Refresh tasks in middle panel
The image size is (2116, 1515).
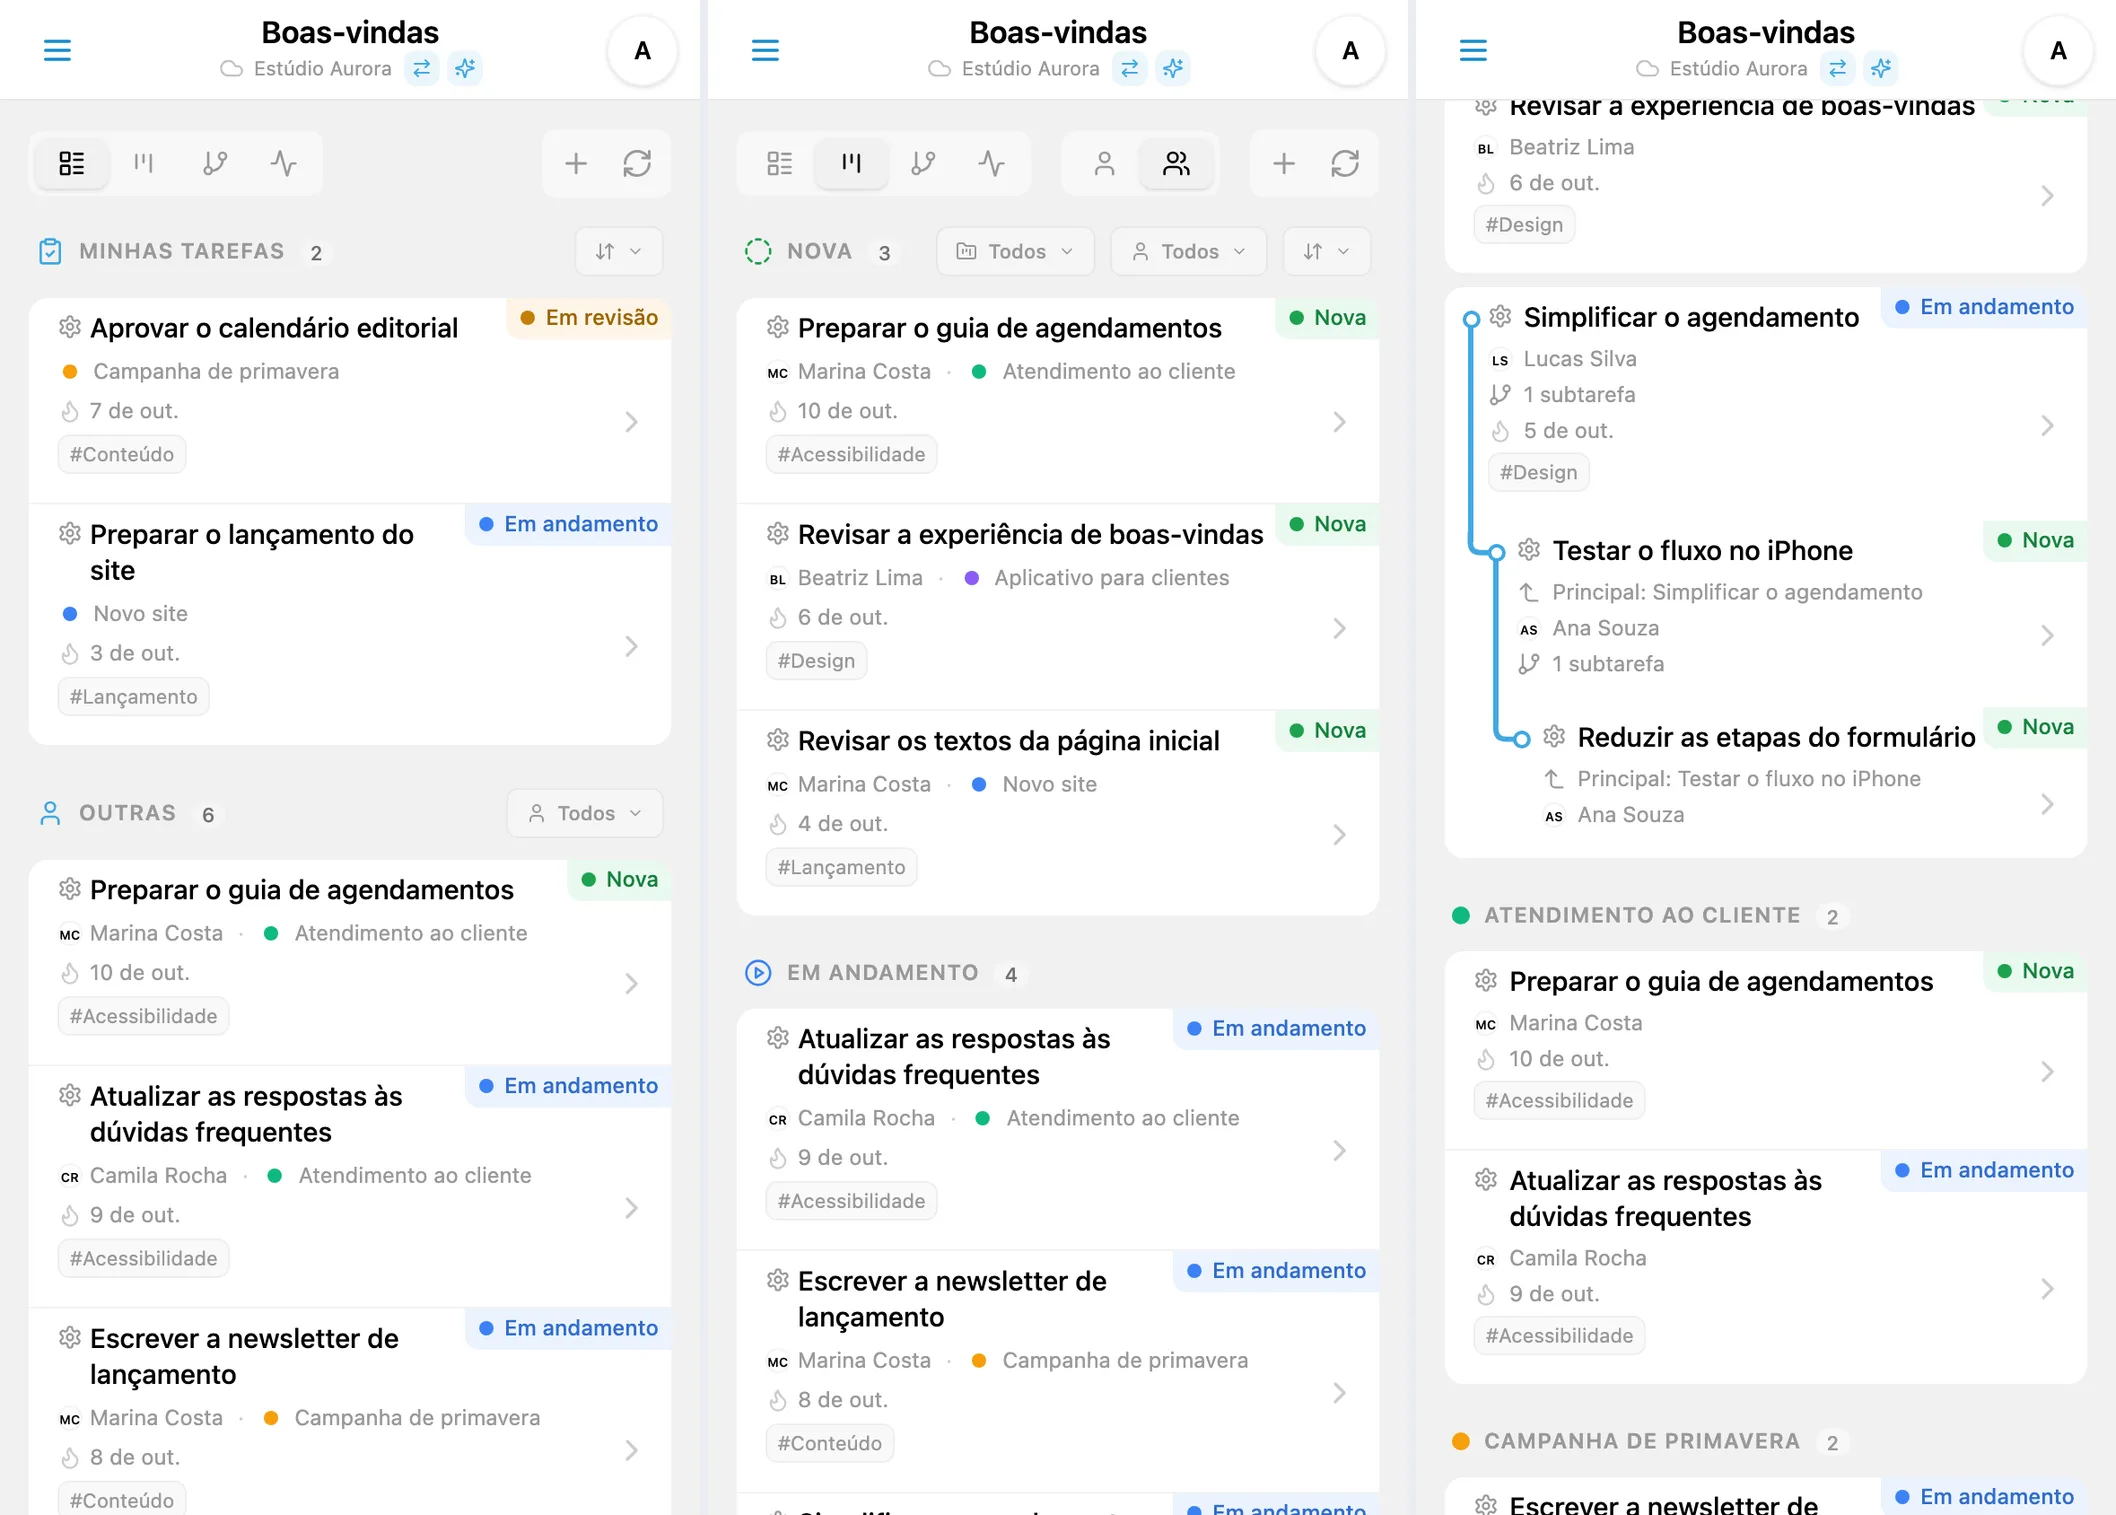(x=1346, y=163)
